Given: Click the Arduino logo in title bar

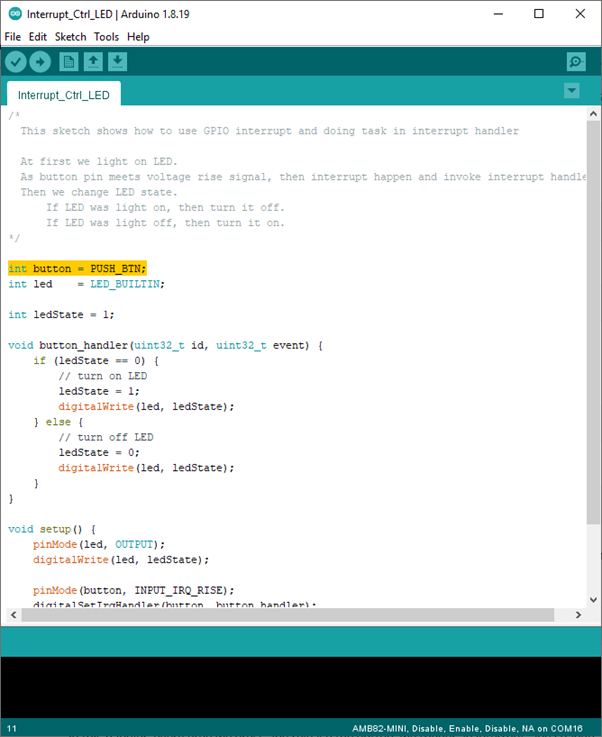Looking at the screenshot, I should click(x=13, y=14).
